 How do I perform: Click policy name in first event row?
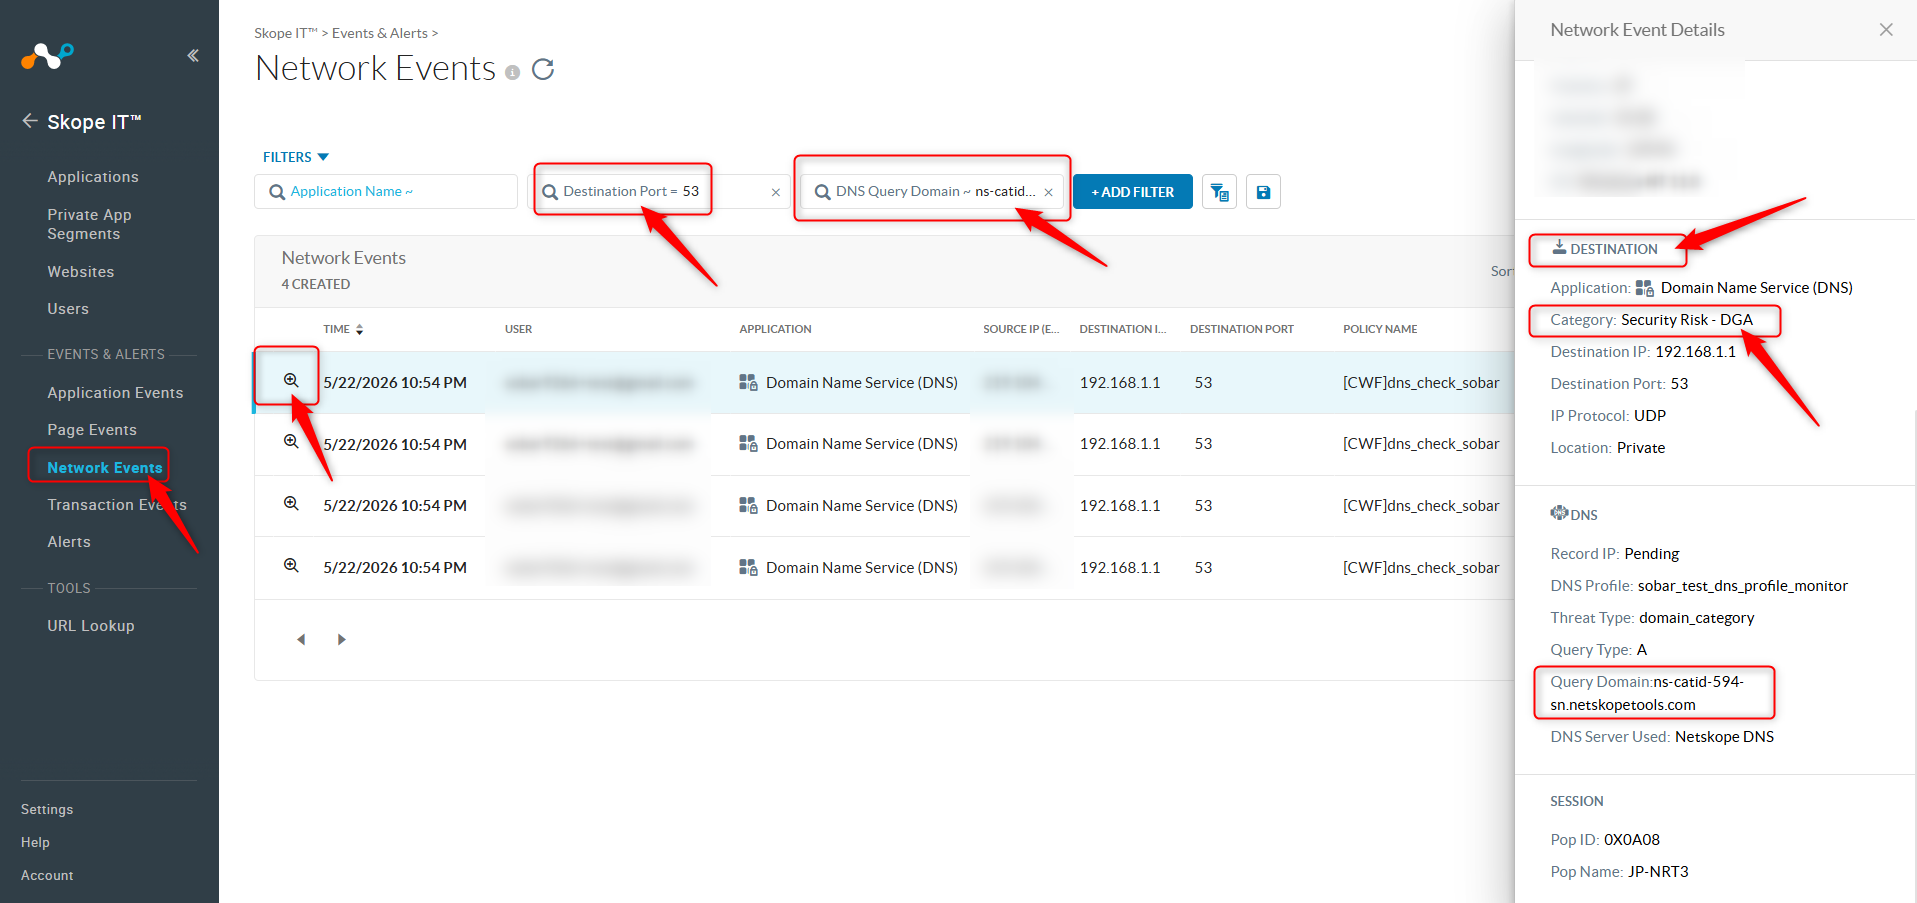[1421, 382]
